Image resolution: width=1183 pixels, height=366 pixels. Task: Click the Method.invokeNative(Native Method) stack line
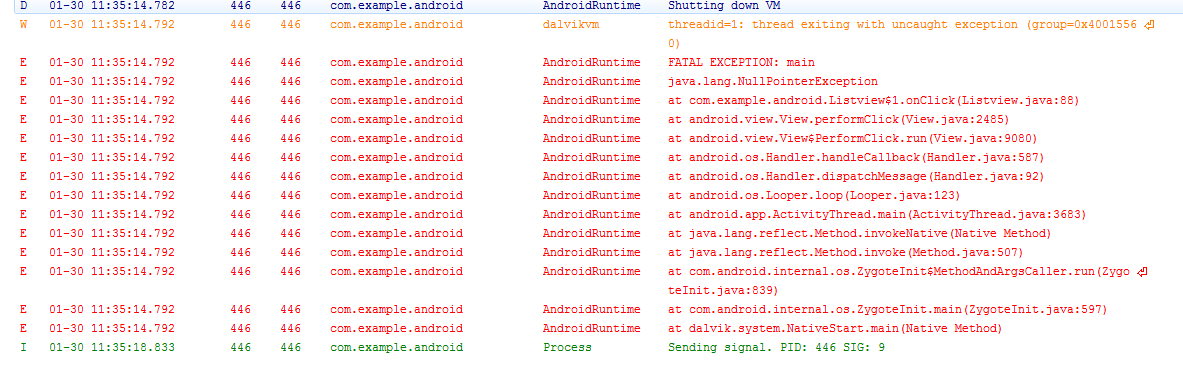click(x=859, y=233)
